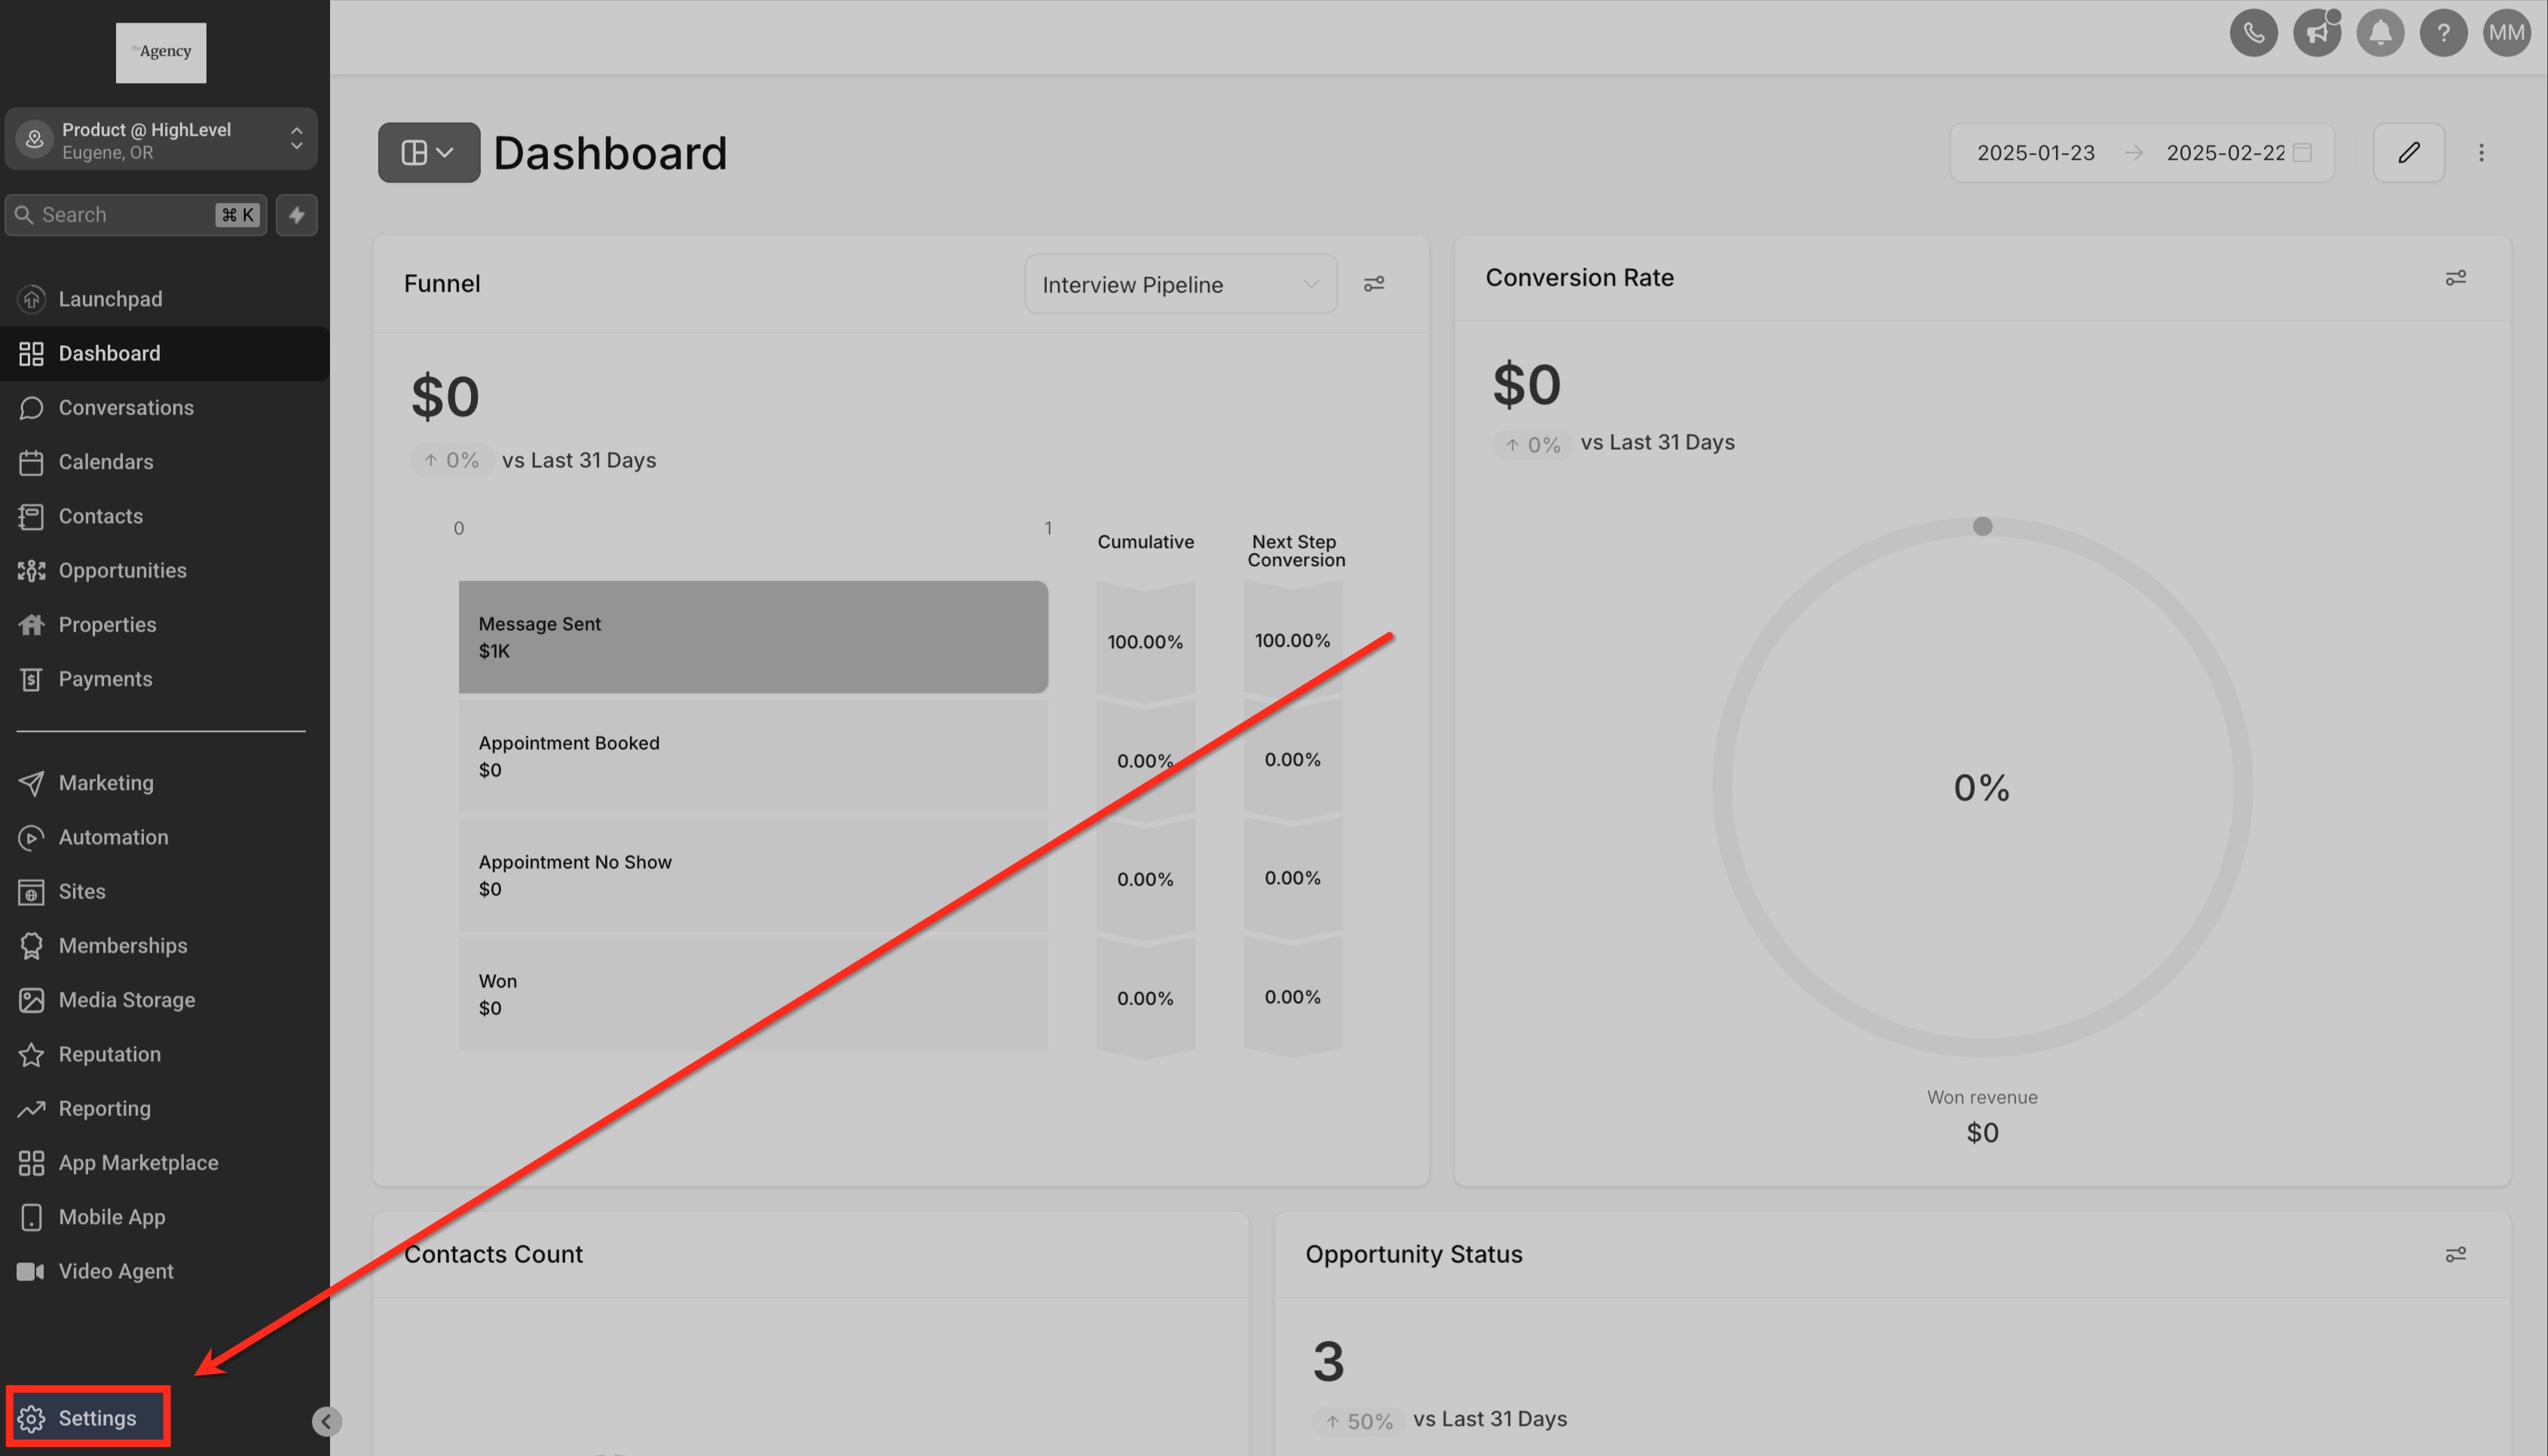Image resolution: width=2548 pixels, height=1456 pixels.
Task: Click the help question mark icon
Action: [2443, 33]
